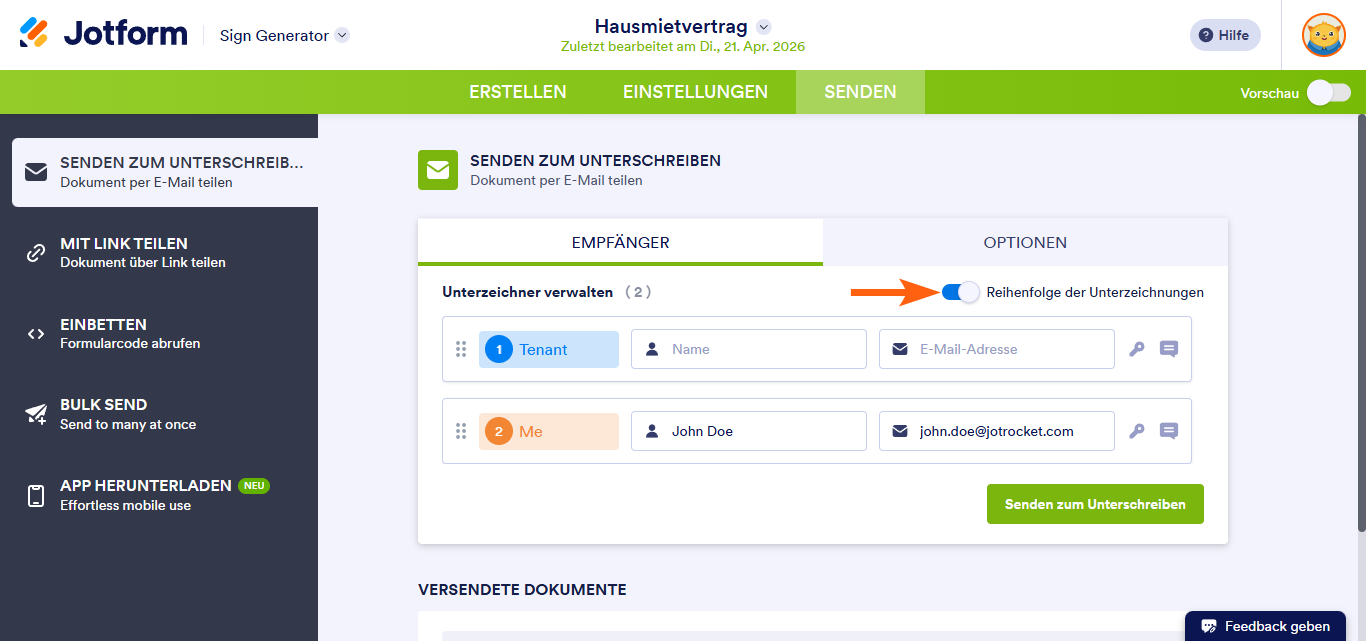1366x641 pixels.
Task: Expand the Hausmietvertrag title dropdown
Action: (763, 26)
